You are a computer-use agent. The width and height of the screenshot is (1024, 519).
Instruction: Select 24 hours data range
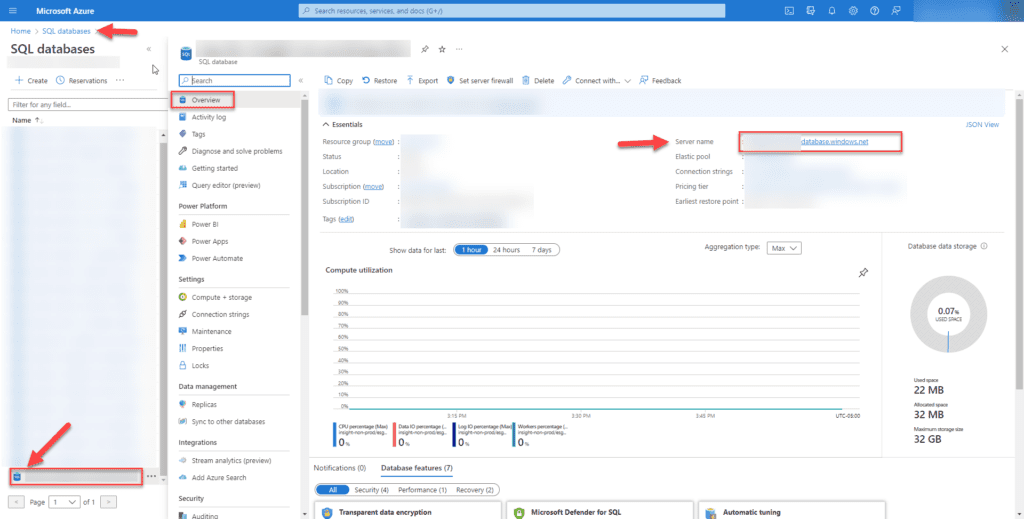point(506,249)
